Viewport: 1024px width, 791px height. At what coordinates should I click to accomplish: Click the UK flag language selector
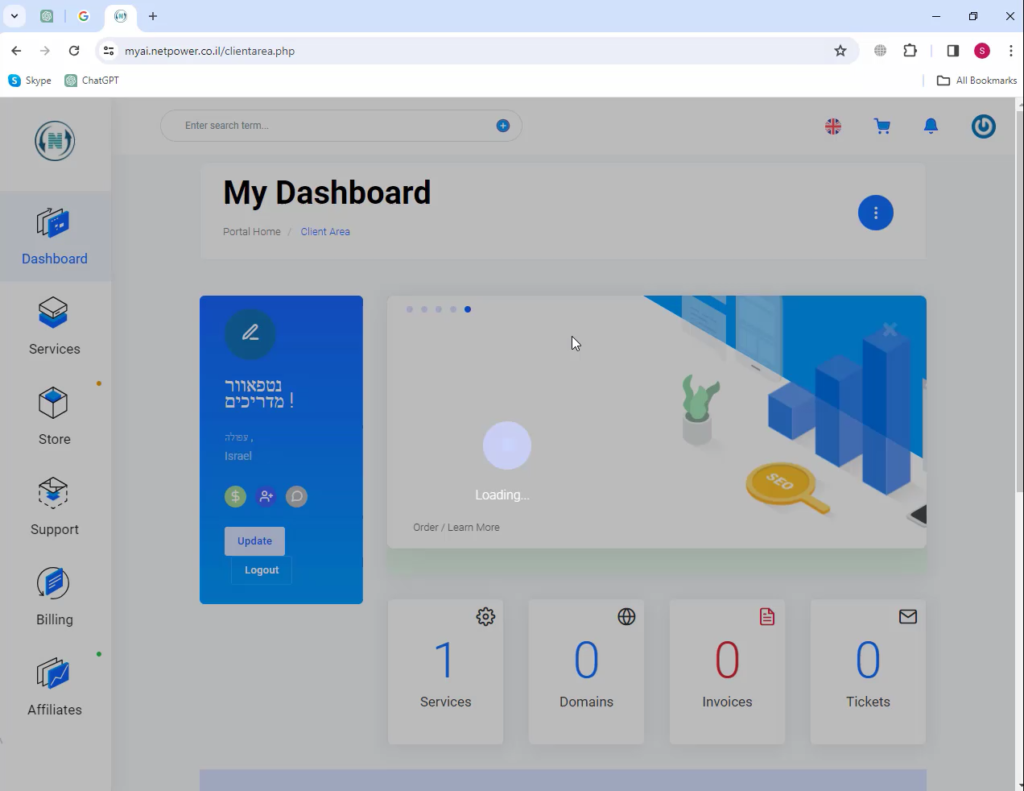832,126
